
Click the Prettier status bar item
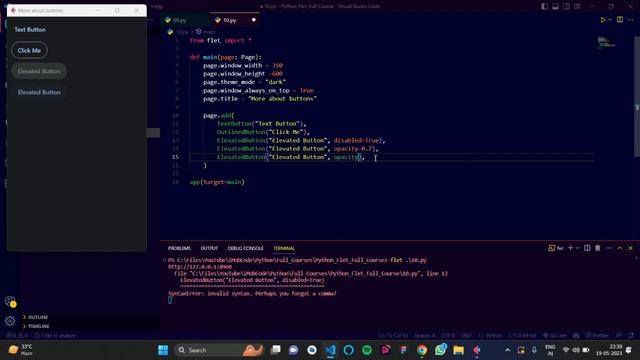[x=597, y=336]
